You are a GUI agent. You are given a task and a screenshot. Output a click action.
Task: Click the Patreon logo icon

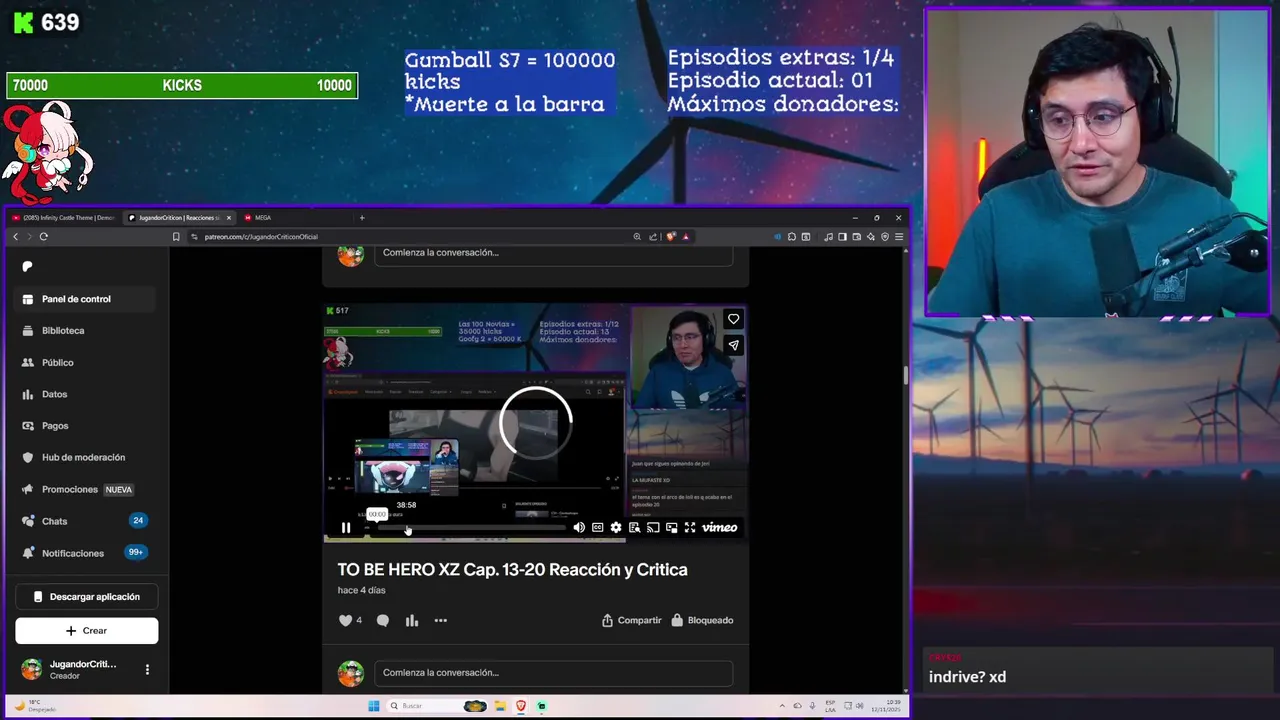pos(27,266)
